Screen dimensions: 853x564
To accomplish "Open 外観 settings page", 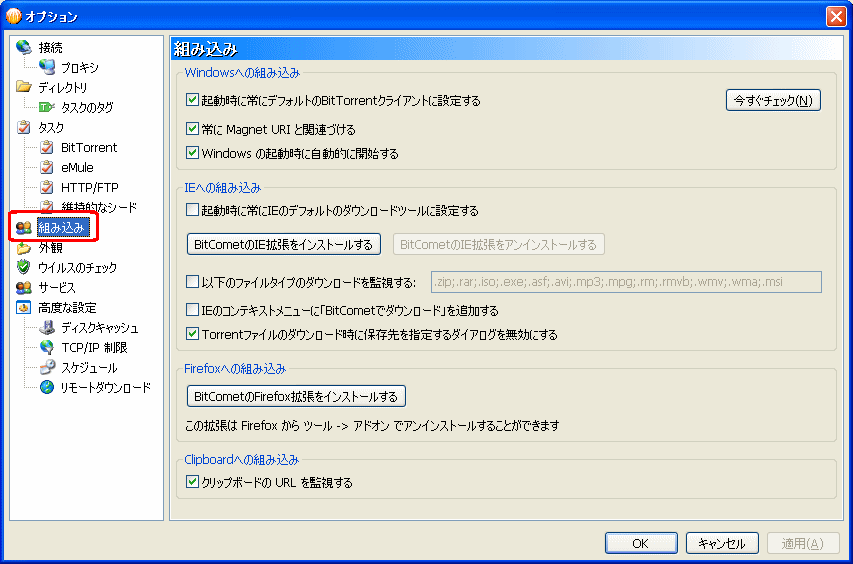I will (x=50, y=248).
